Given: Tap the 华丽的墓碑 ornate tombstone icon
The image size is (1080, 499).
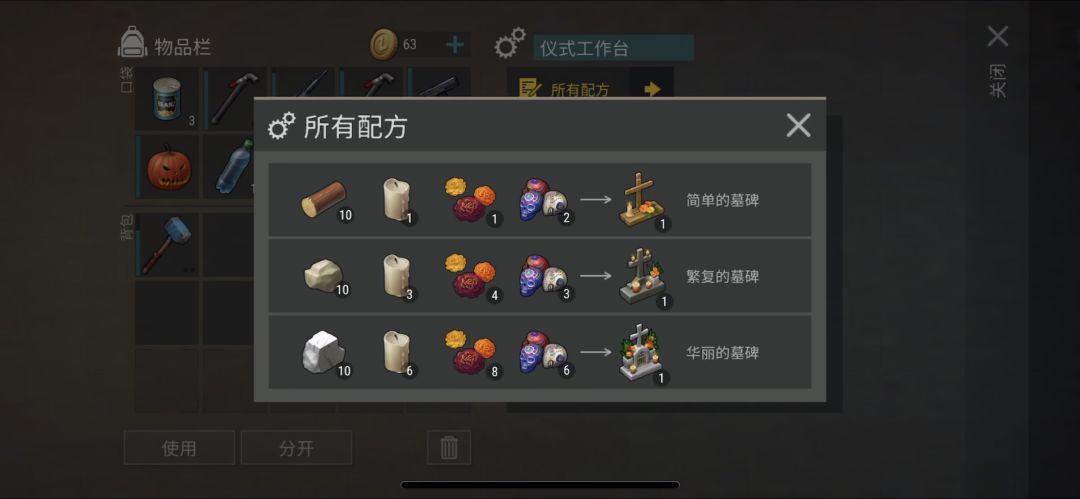Looking at the screenshot, I should [x=641, y=352].
